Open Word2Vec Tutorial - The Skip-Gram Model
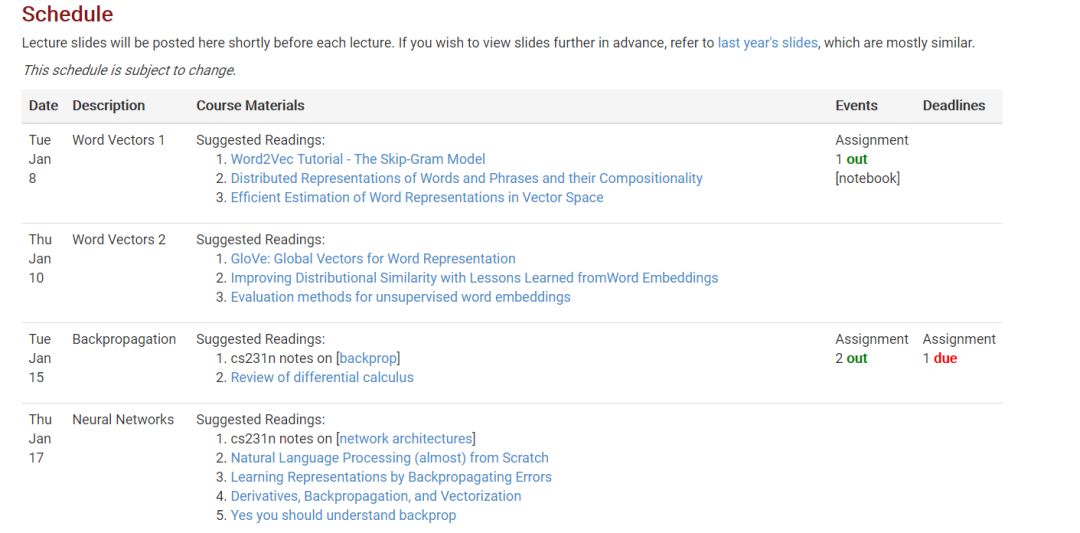The height and width of the screenshot is (533, 1080). (358, 159)
